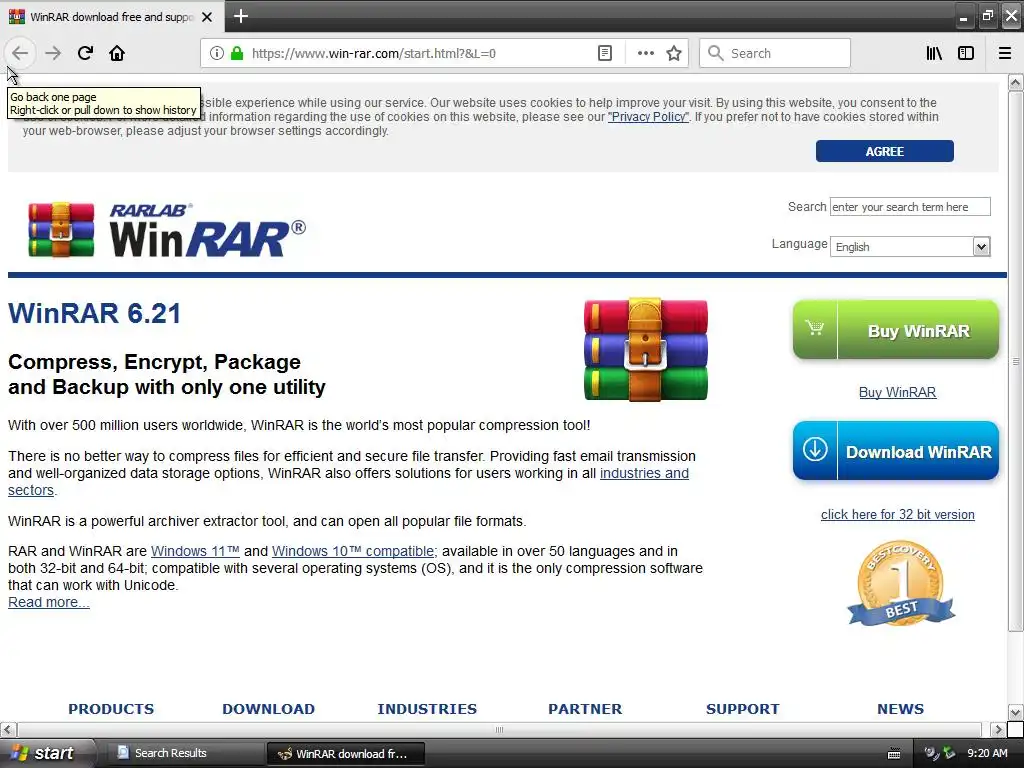This screenshot has height=768, width=1024.
Task: Follow the Windows 11 link
Action: pos(195,551)
